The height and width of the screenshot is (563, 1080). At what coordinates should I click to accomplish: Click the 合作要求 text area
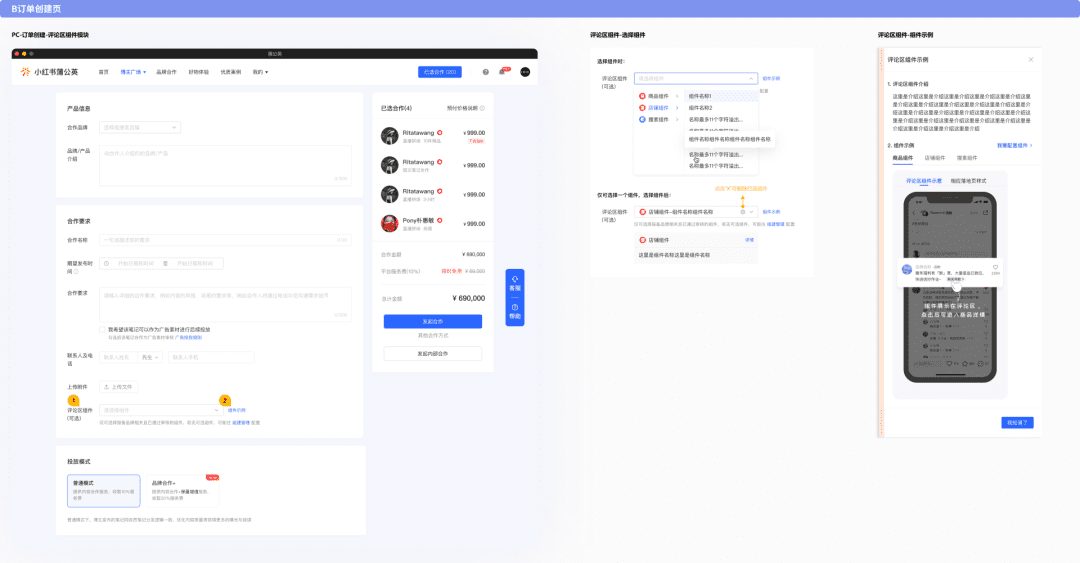coord(225,304)
